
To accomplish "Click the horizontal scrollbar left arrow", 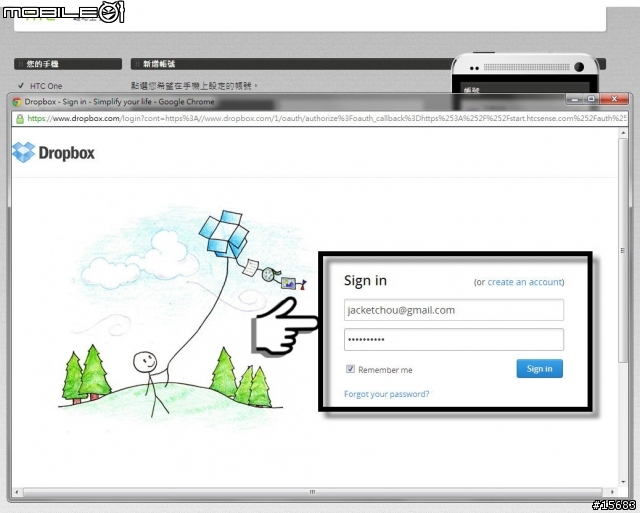I will click(16, 492).
